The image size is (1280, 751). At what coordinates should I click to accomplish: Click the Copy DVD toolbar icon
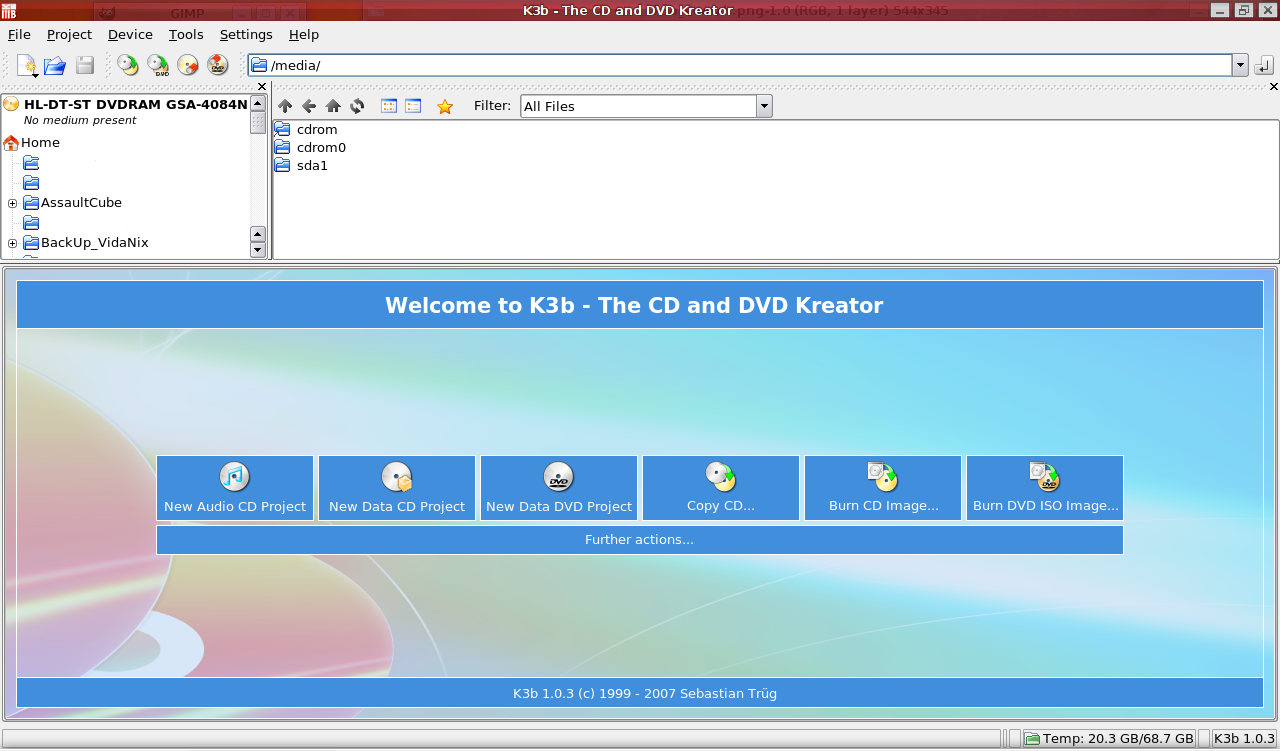[x=158, y=66]
